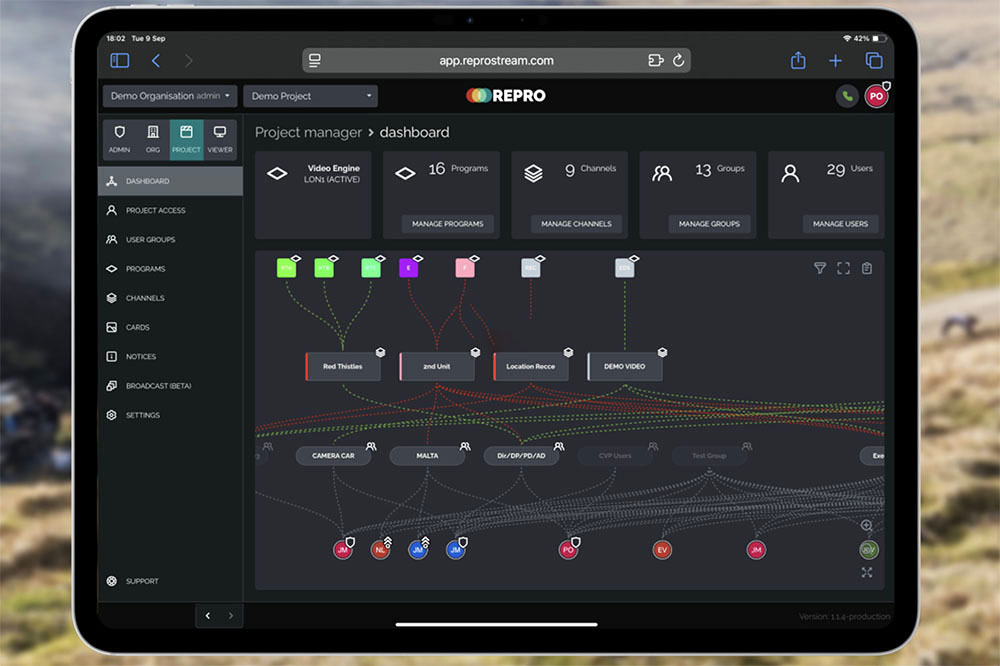Open the Channels item in the sidebar
Screen dimensions: 1000x666
pyautogui.click(x=145, y=298)
